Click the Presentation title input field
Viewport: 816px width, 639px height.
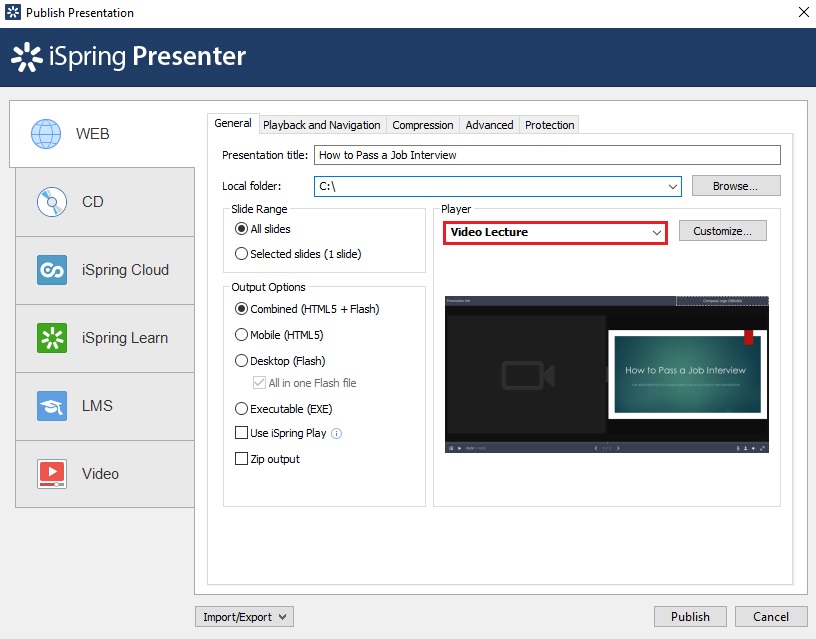tap(547, 155)
